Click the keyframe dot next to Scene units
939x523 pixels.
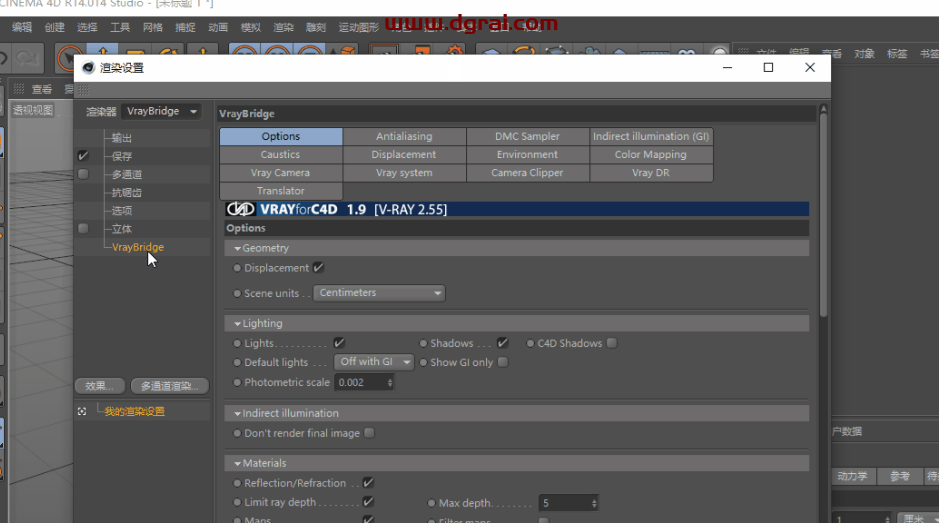(237, 294)
